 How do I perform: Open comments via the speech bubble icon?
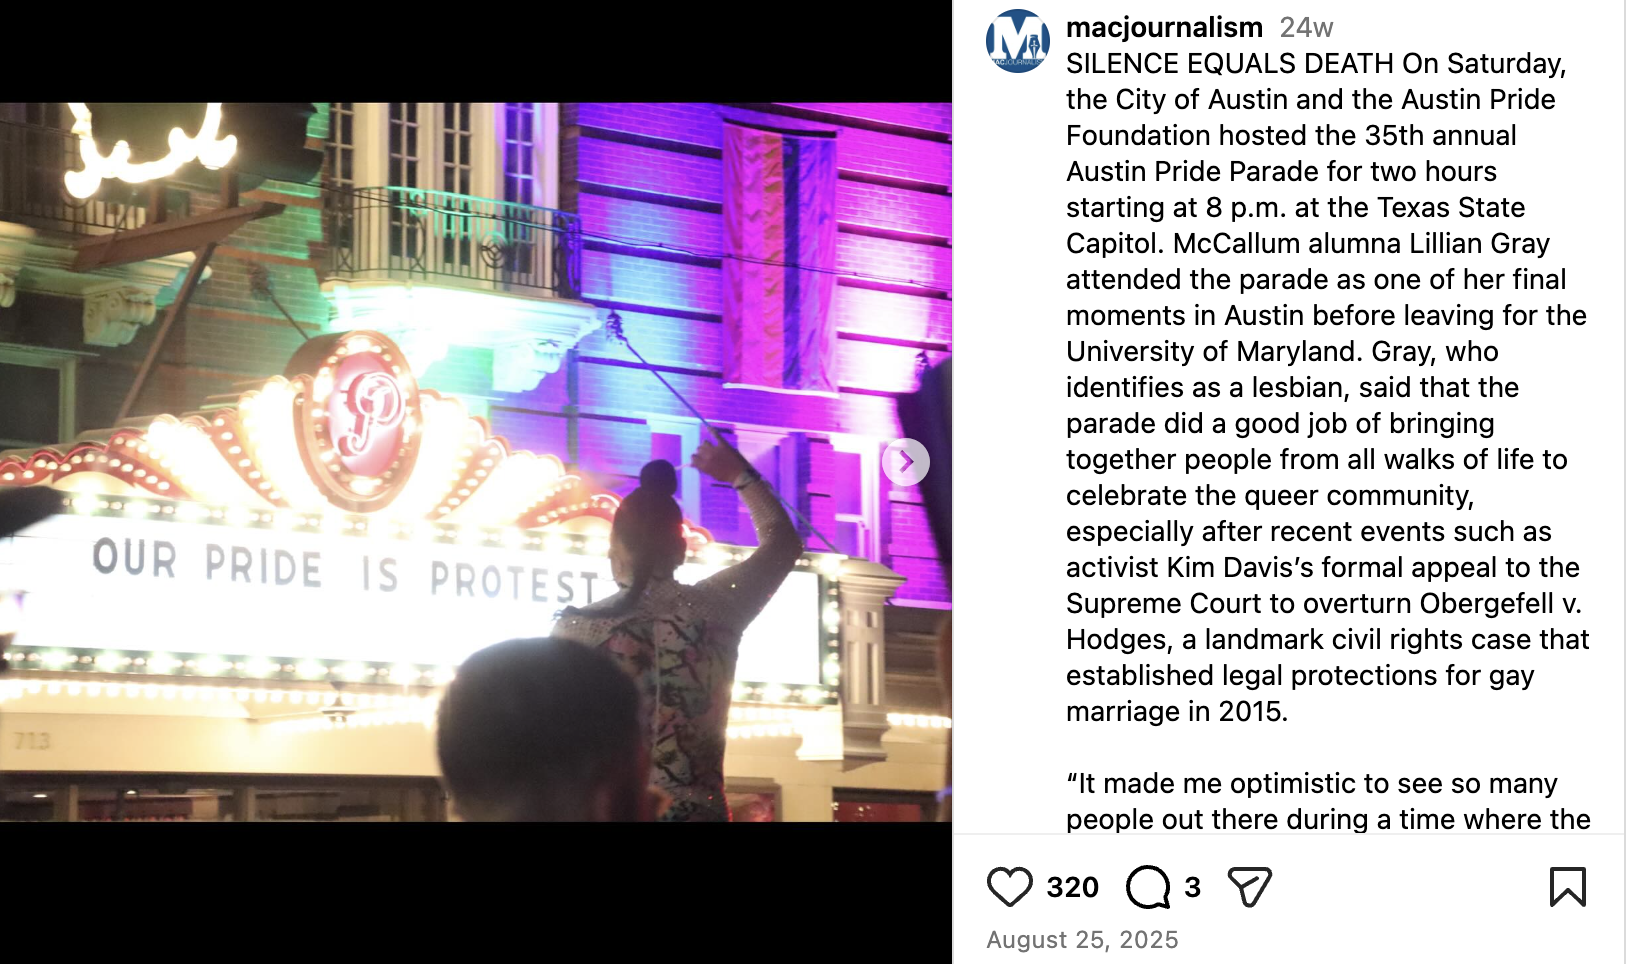[x=1148, y=887]
